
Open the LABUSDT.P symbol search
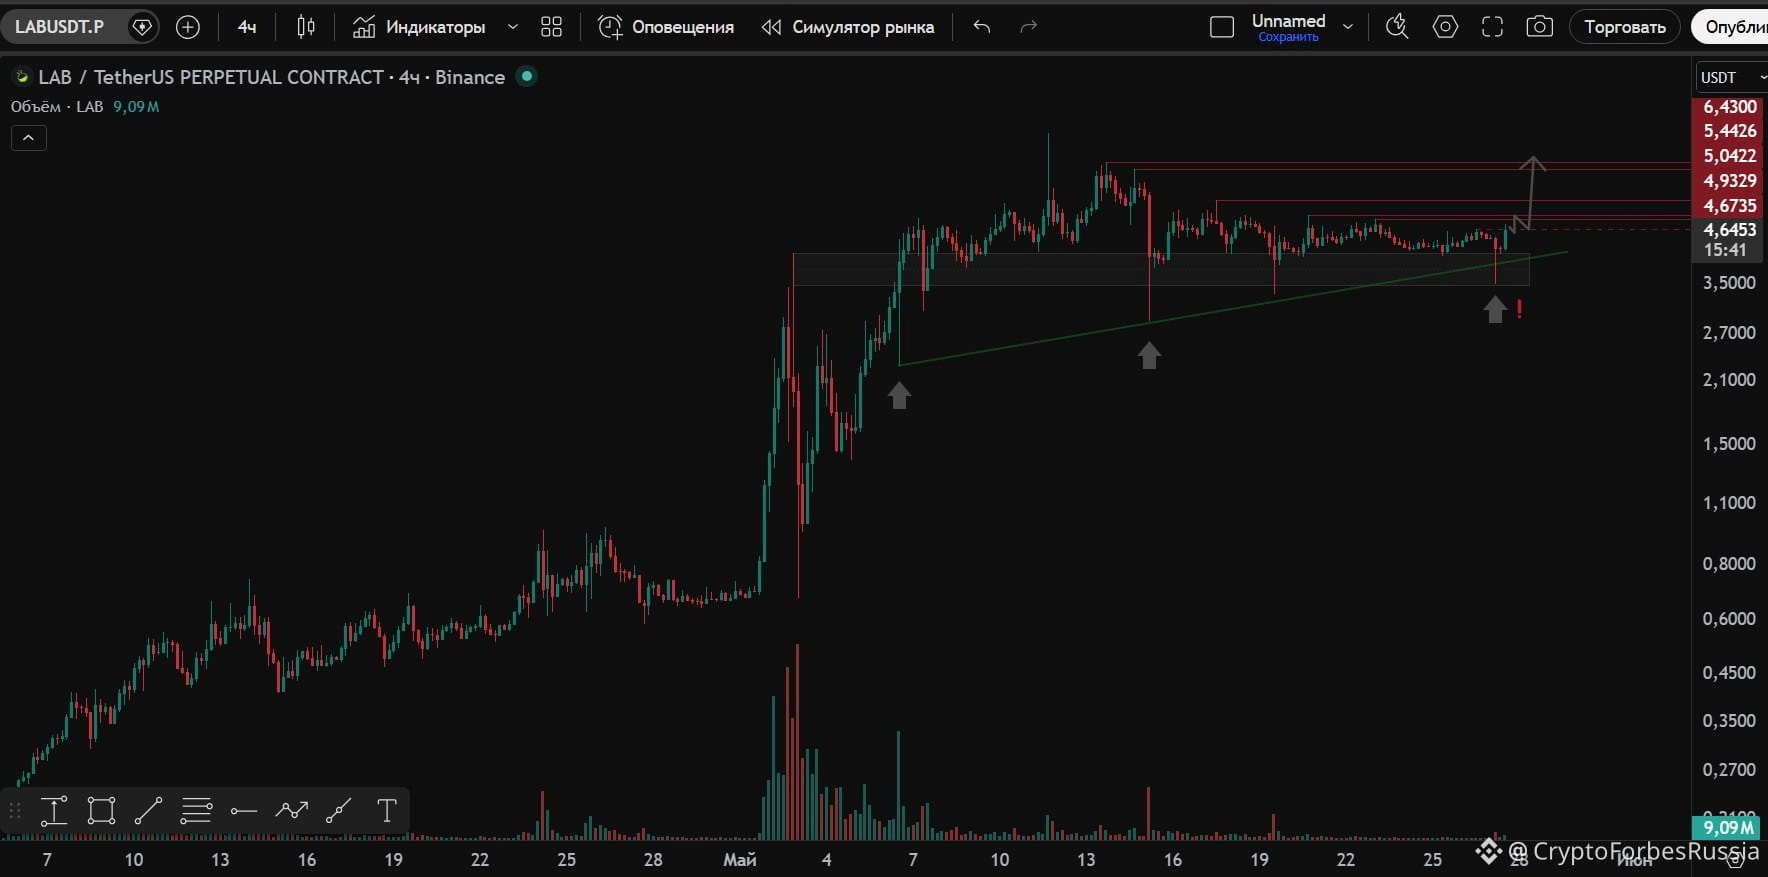(60, 27)
